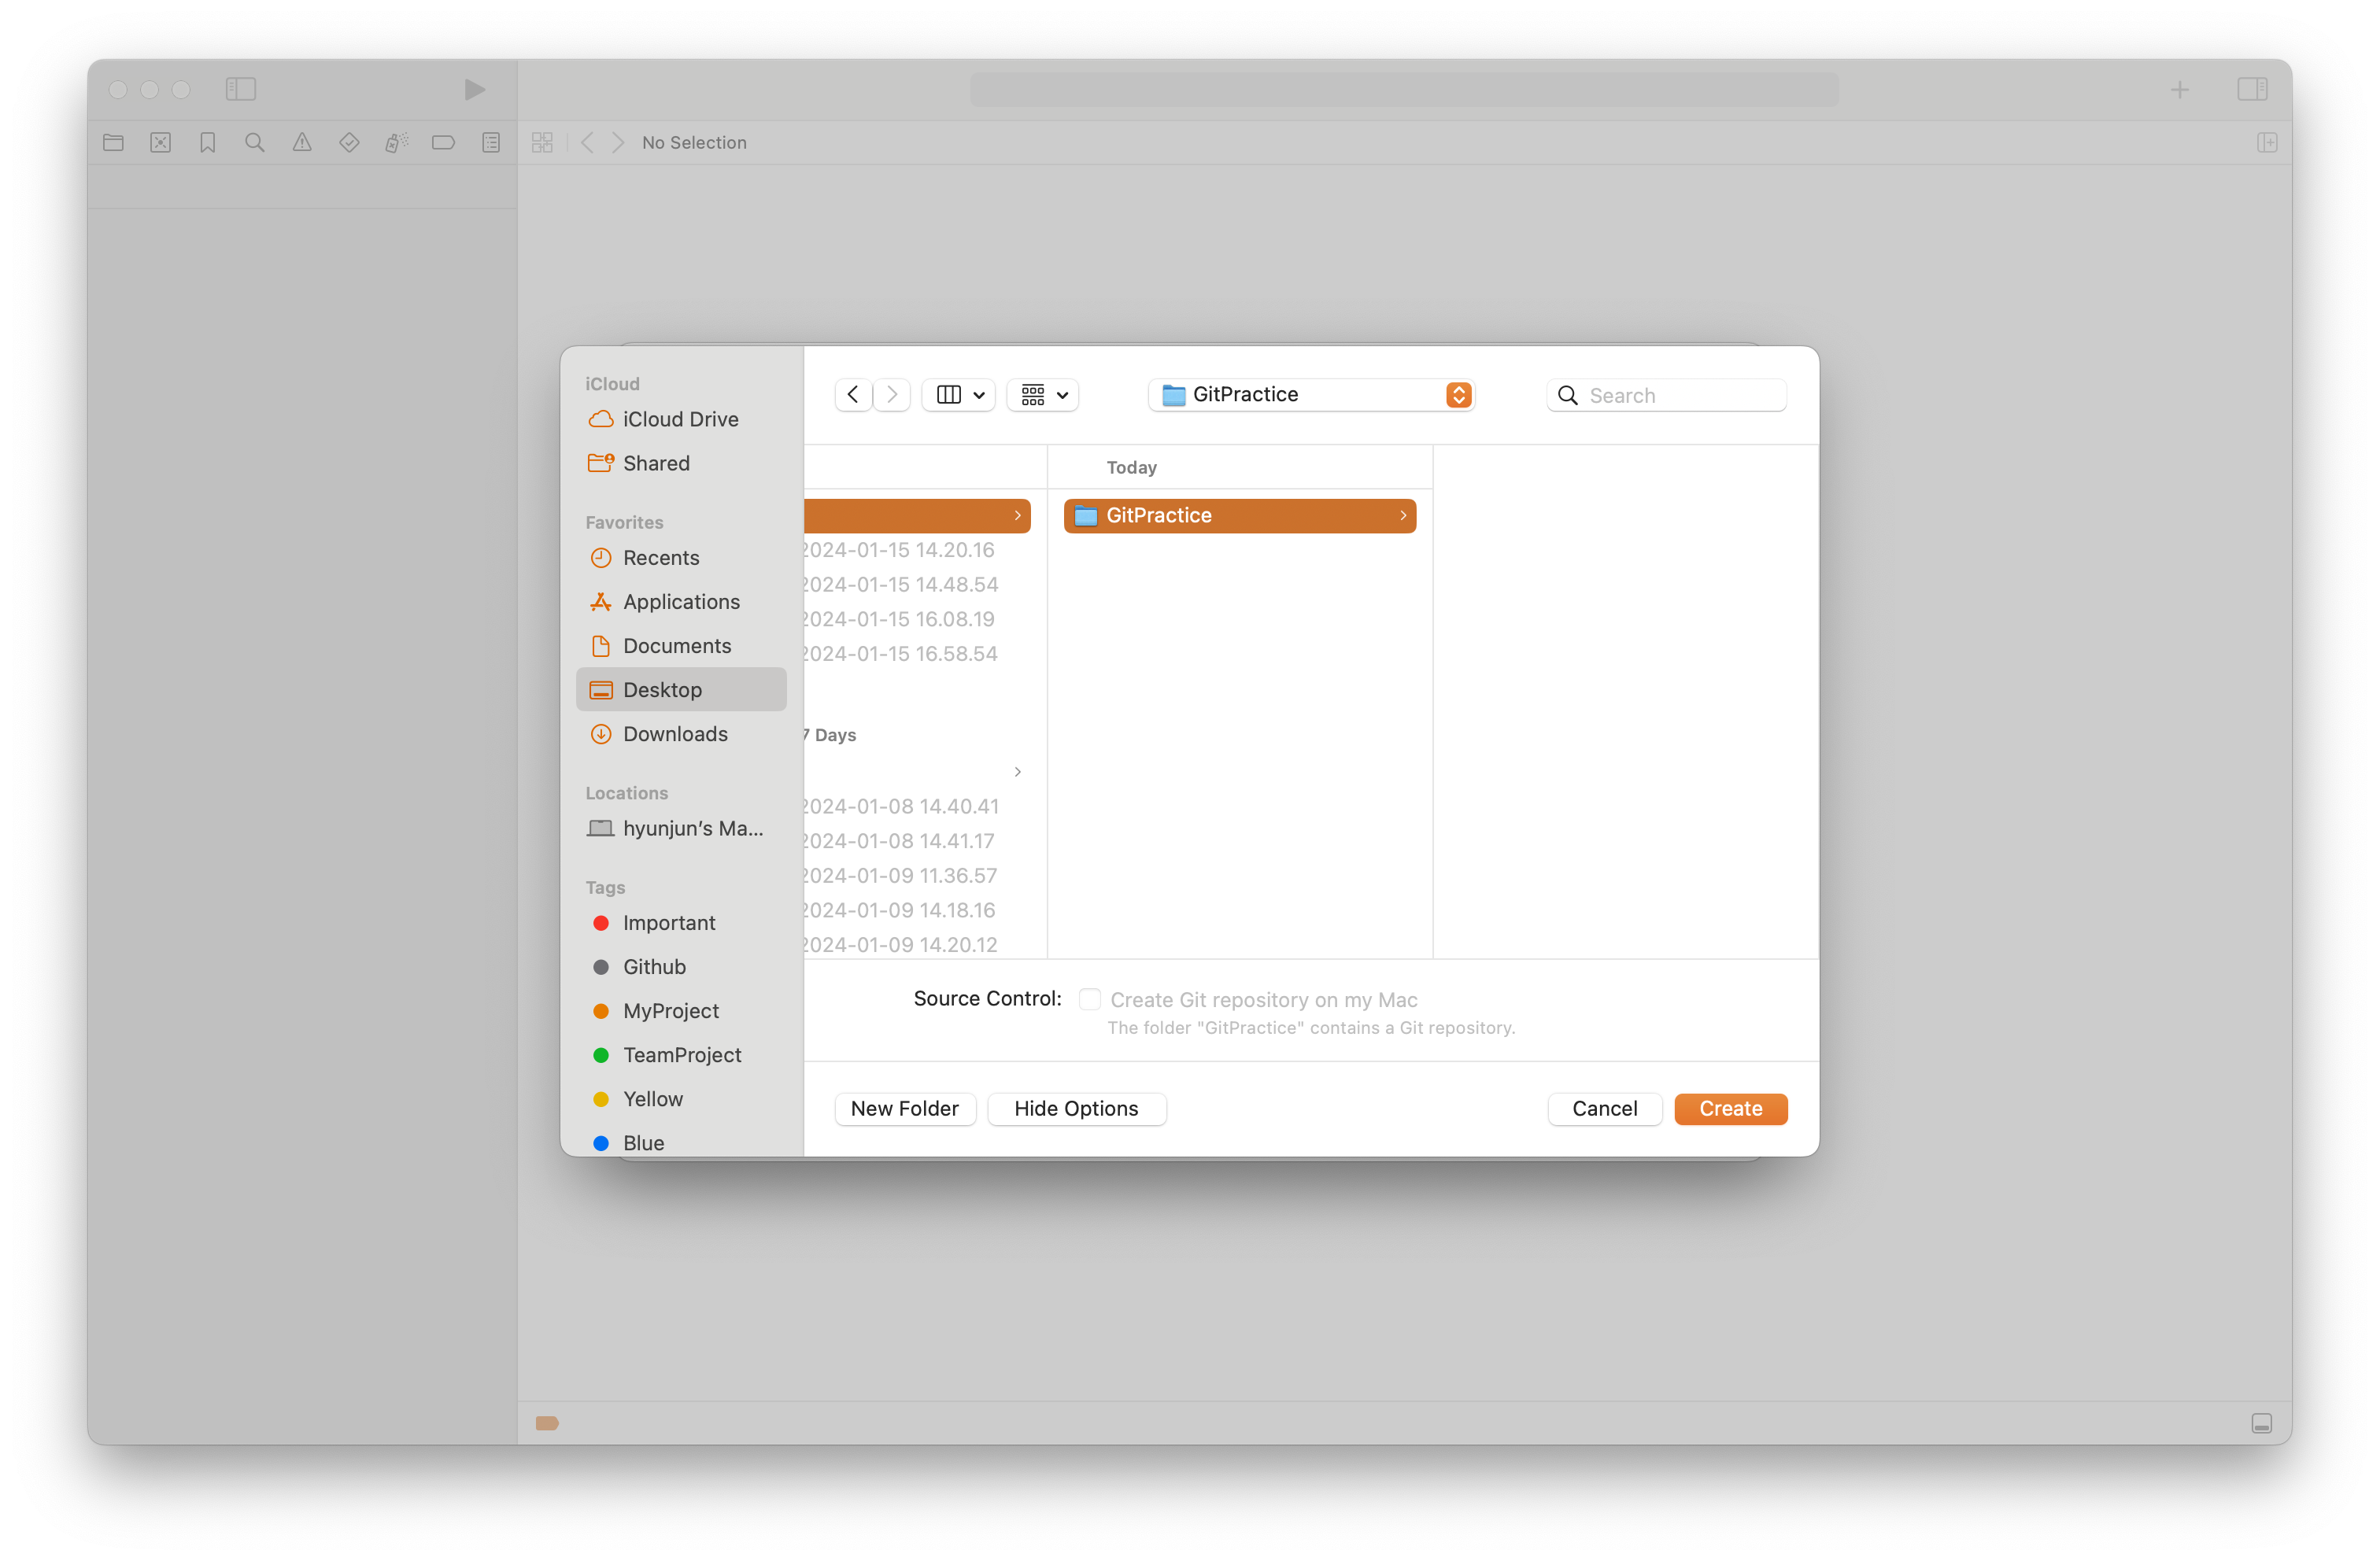The image size is (2380, 1561).
Task: Click the plus Library button
Action: coord(2180,90)
